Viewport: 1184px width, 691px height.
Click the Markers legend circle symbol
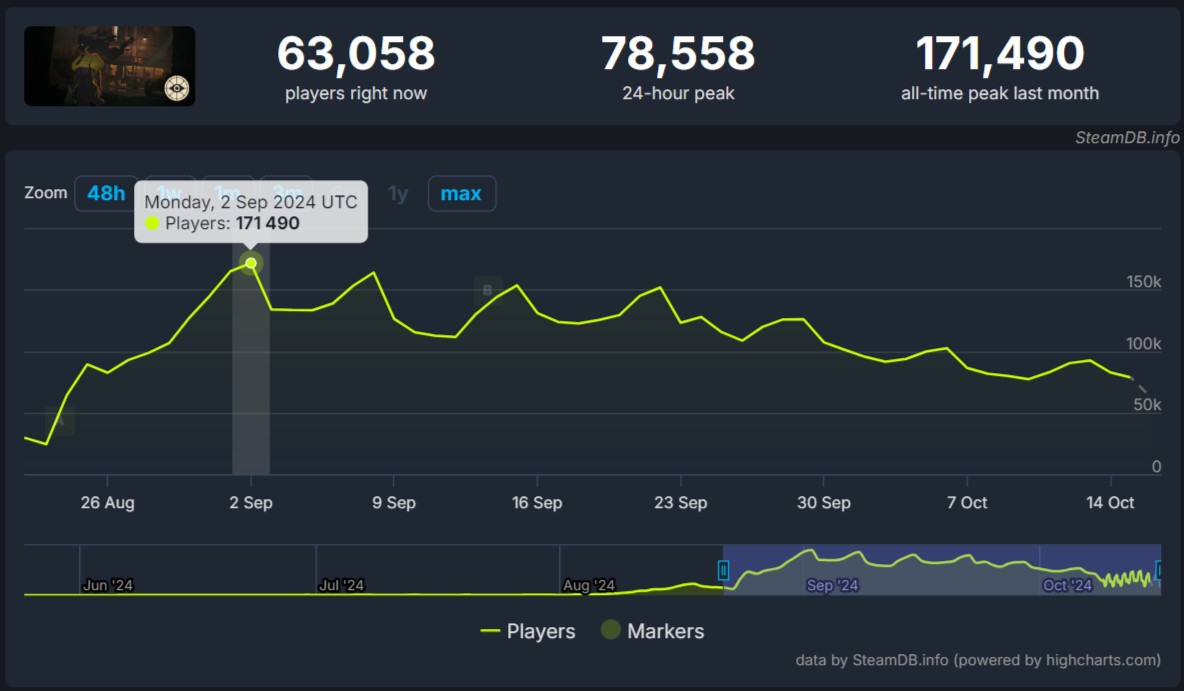point(610,629)
